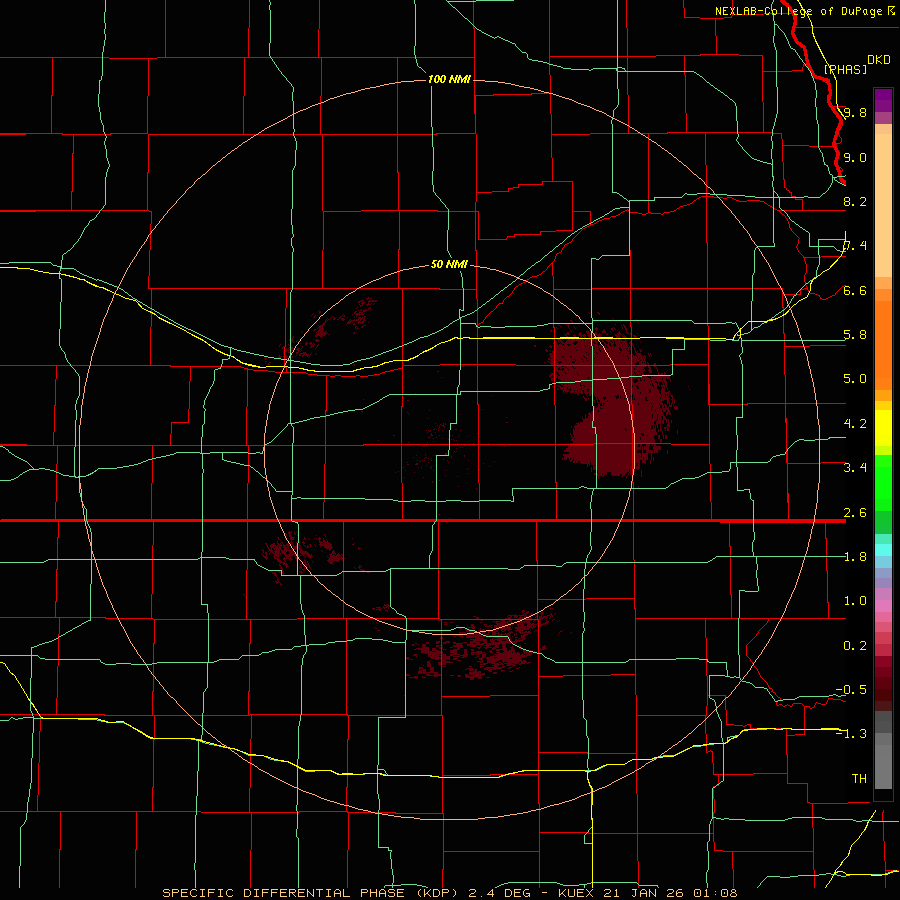900x900 pixels.
Task: Click the 'KUEX' station ID in the caption
Action: pyautogui.click(x=577, y=893)
